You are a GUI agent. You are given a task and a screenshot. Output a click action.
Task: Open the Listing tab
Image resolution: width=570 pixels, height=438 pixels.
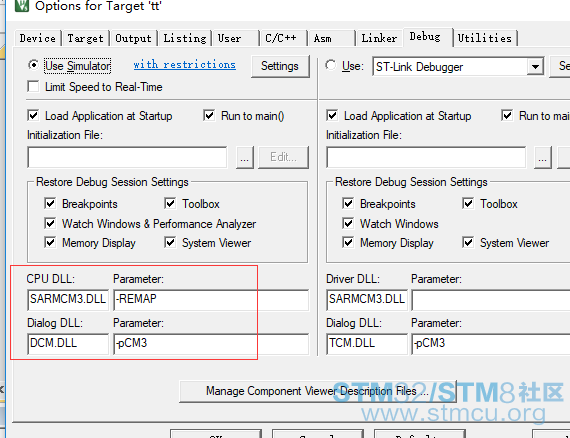pos(185,38)
